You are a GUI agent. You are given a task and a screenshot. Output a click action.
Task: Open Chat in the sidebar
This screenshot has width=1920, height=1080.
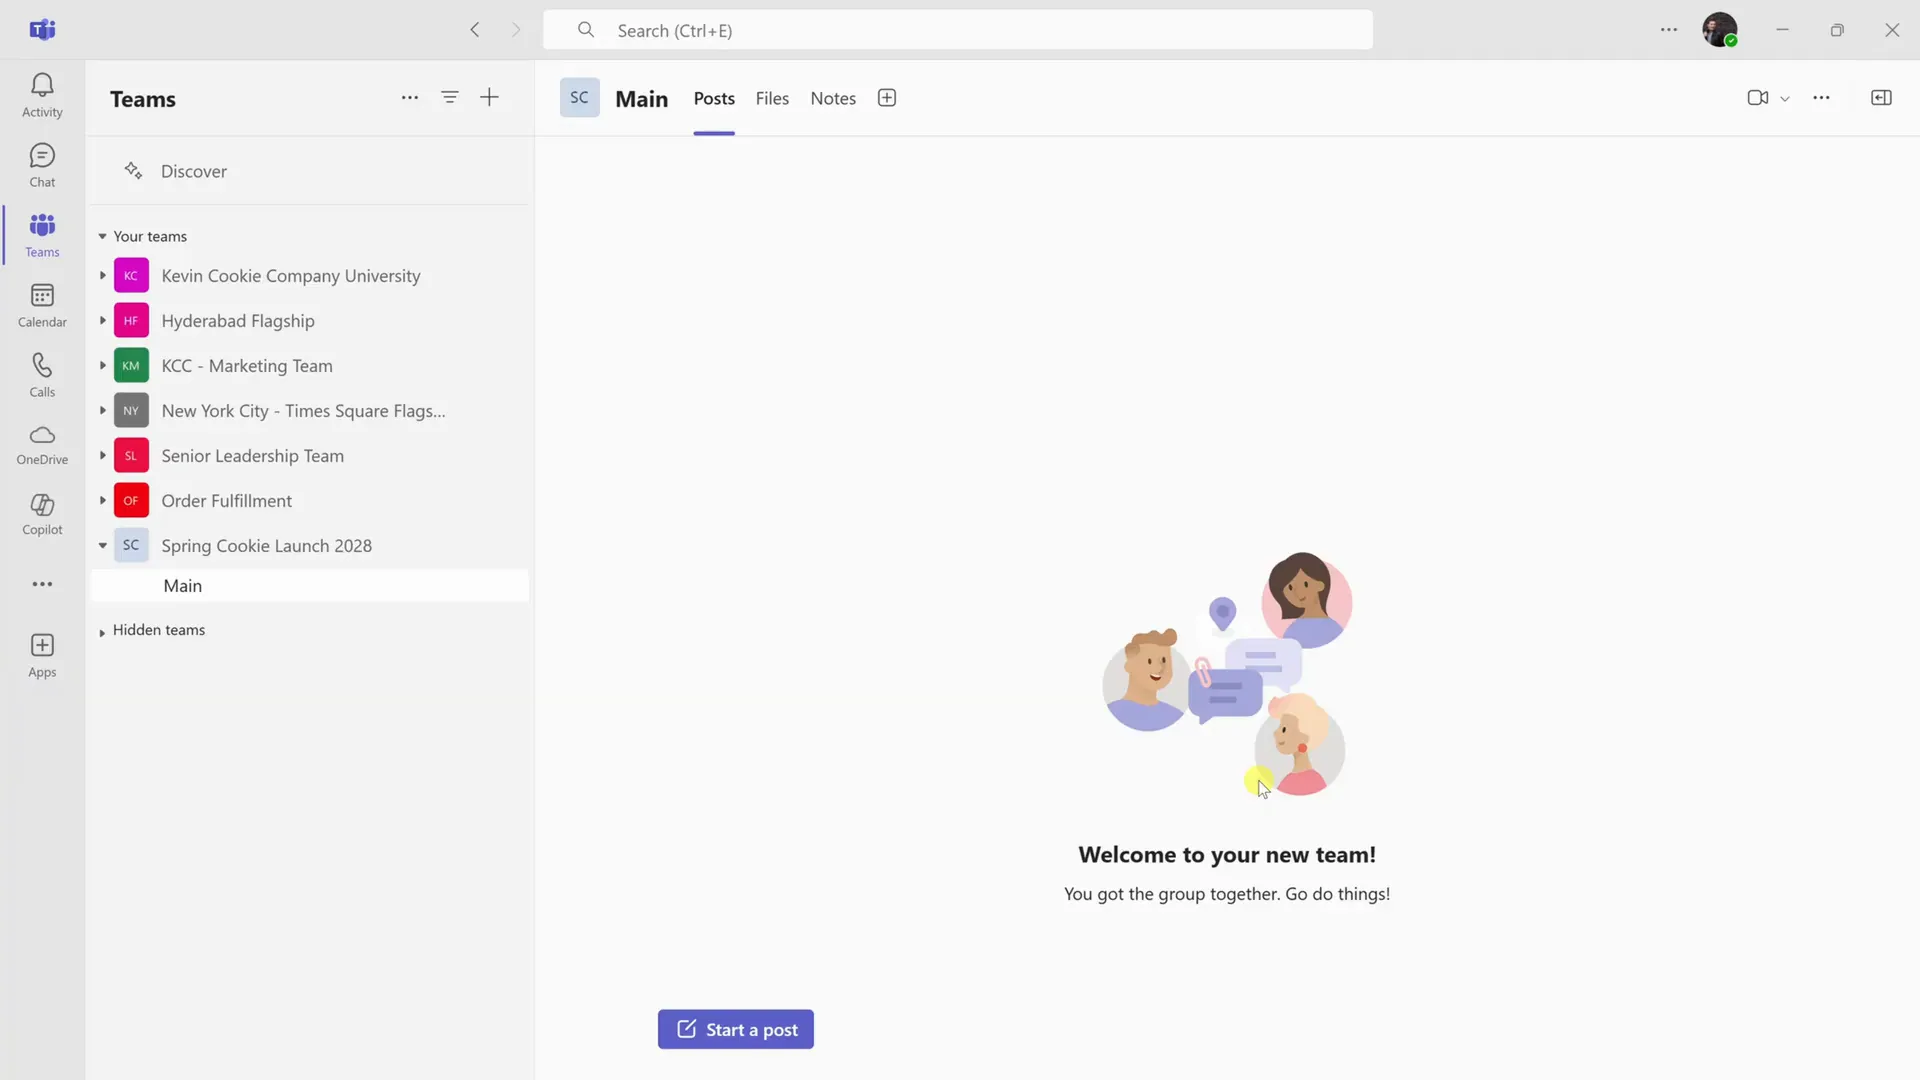coord(42,166)
